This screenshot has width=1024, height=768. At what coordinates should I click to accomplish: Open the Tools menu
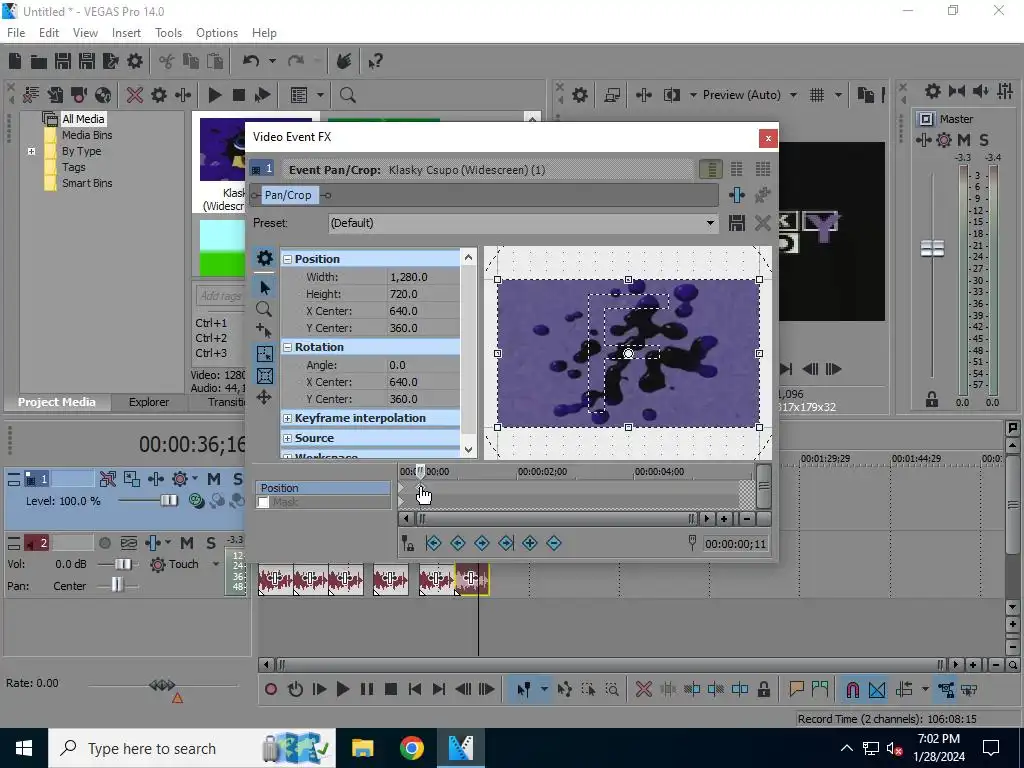tap(168, 33)
